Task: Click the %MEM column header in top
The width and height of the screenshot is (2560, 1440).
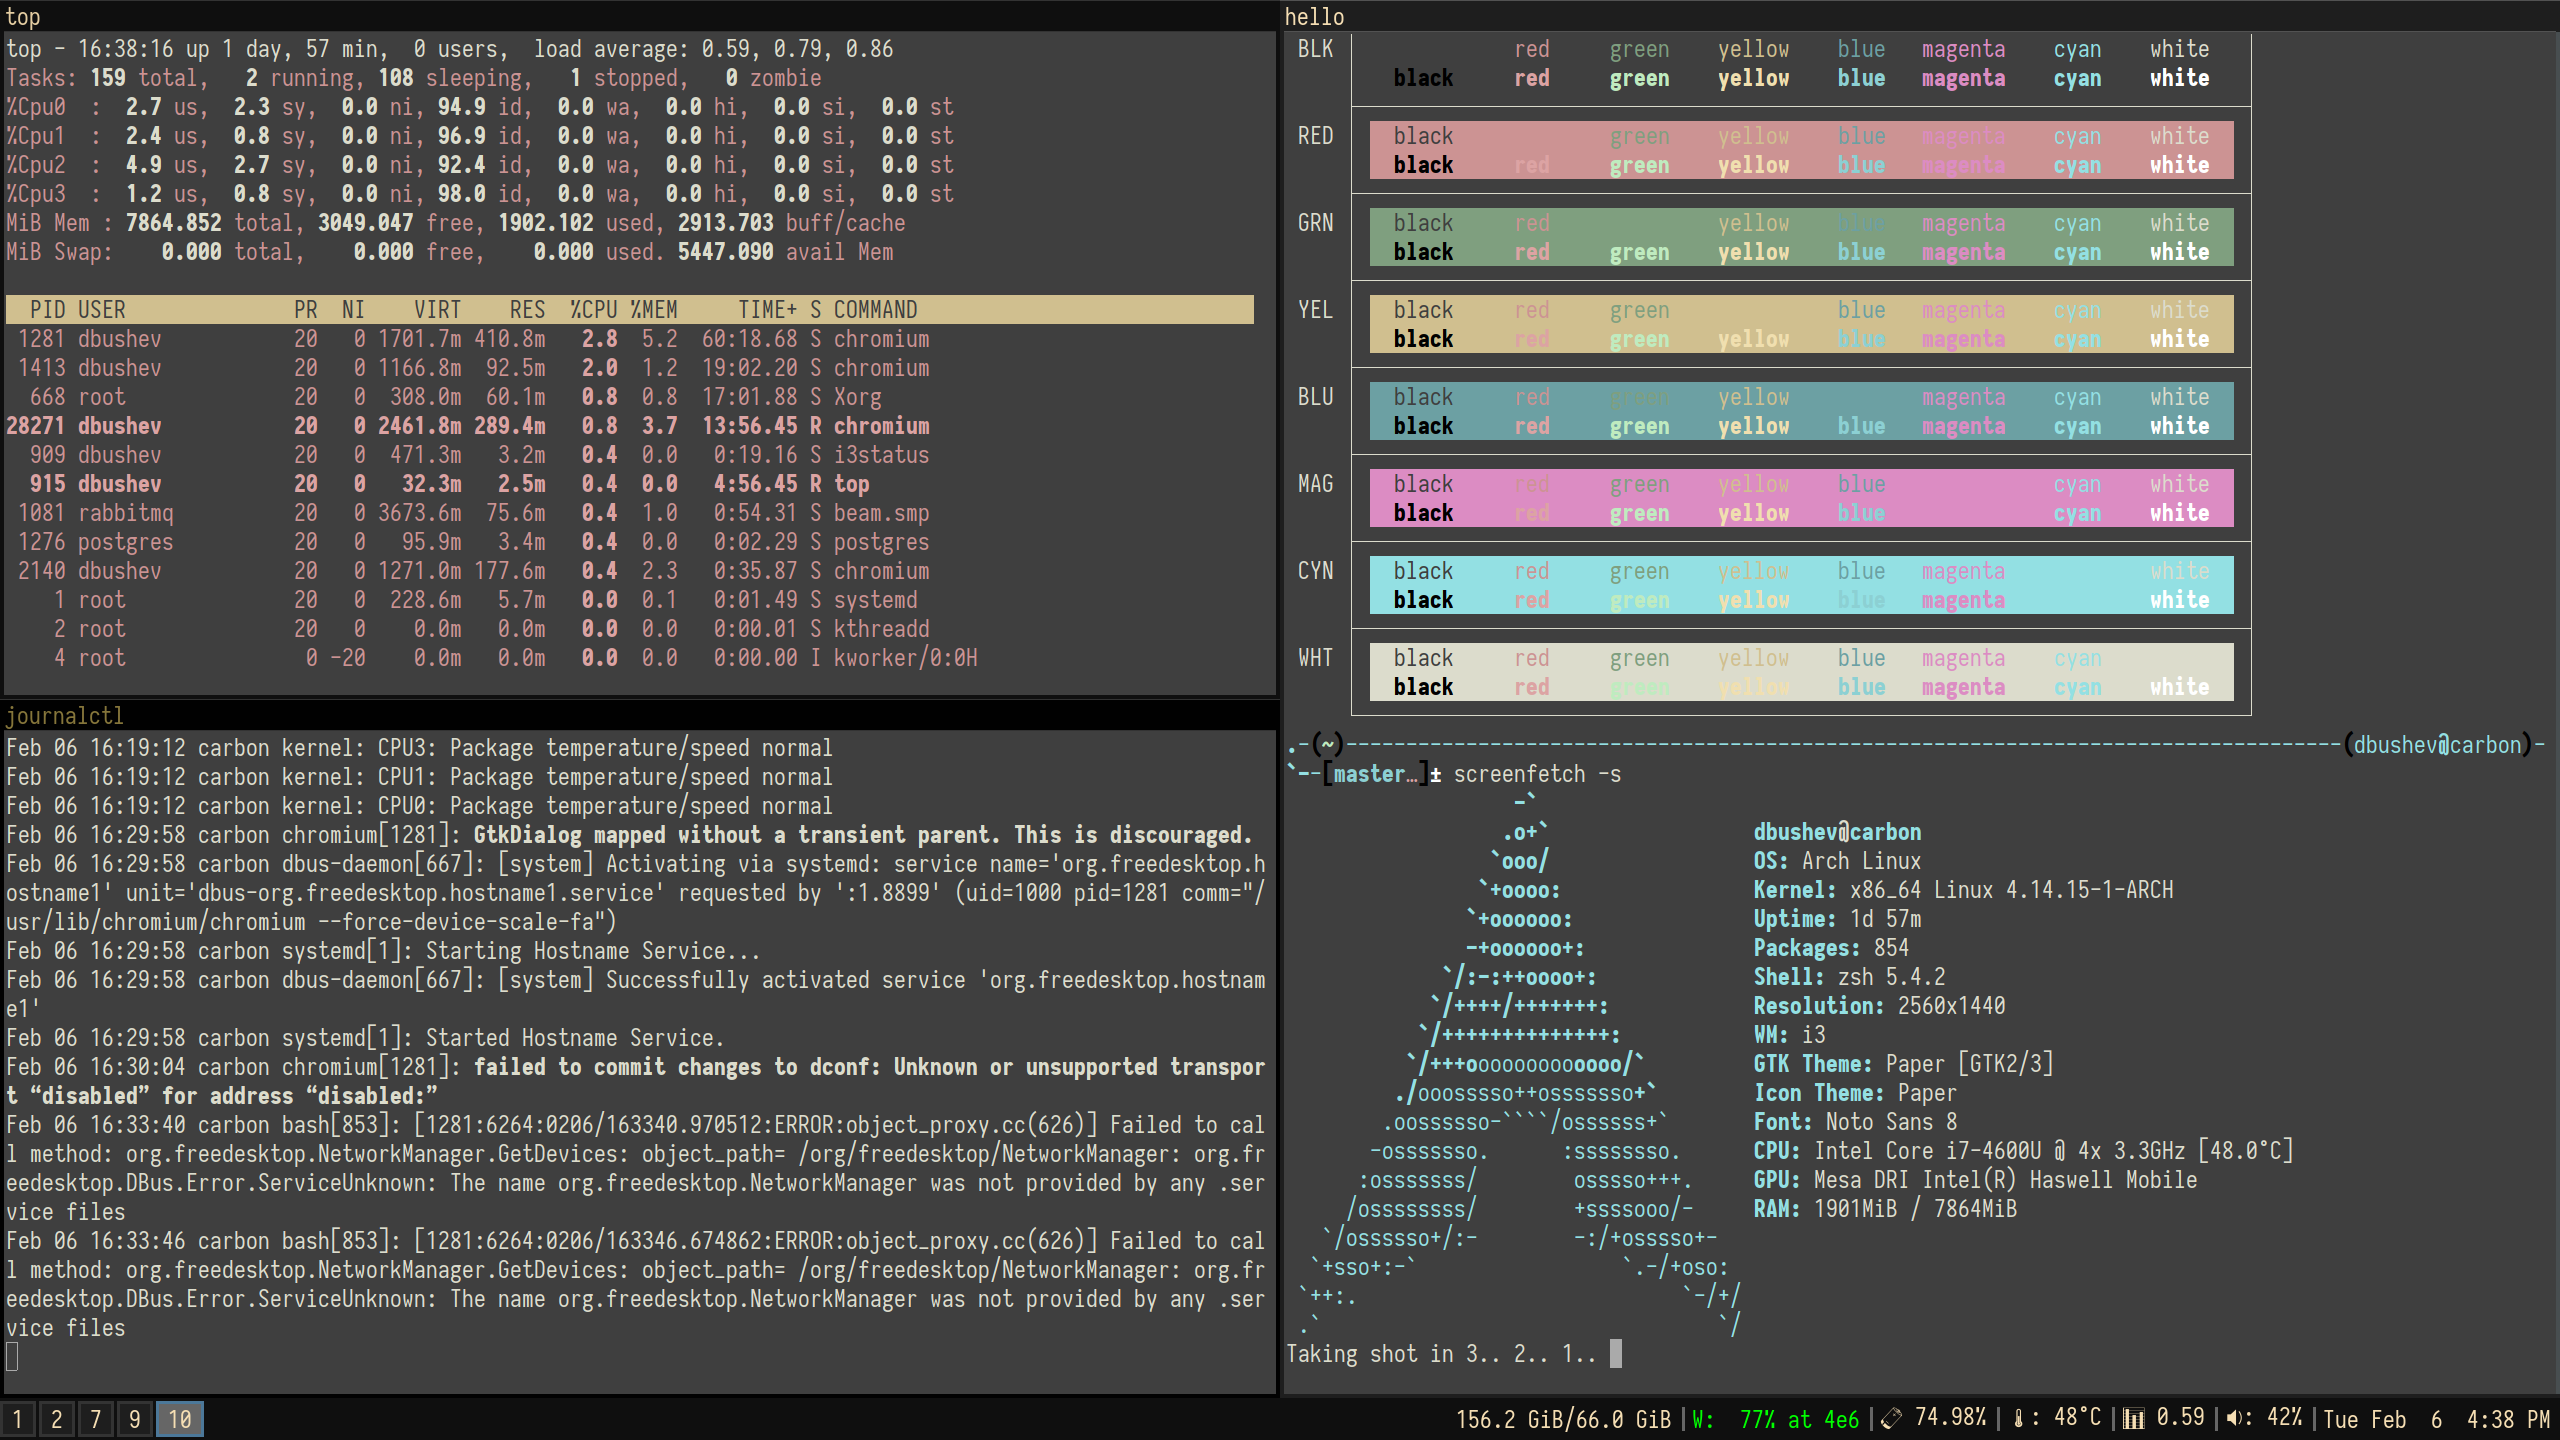Action: tap(654, 310)
